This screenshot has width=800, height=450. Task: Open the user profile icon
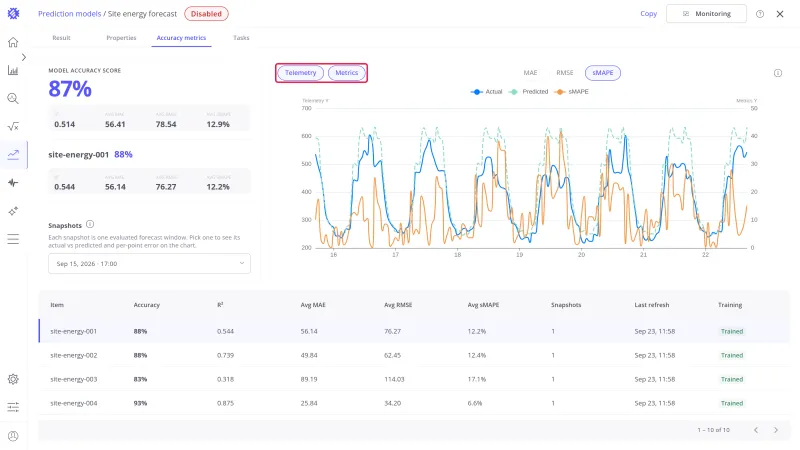coord(13,436)
